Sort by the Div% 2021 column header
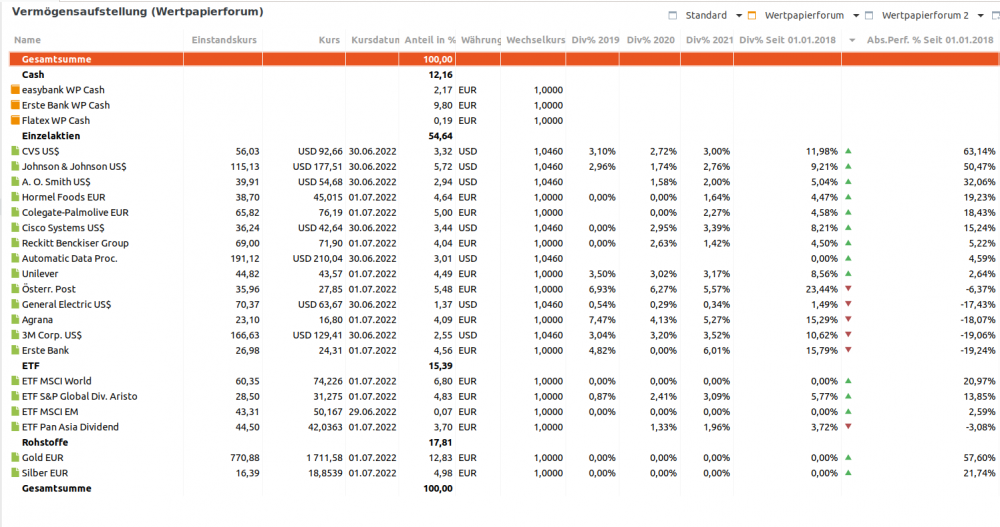 point(709,40)
